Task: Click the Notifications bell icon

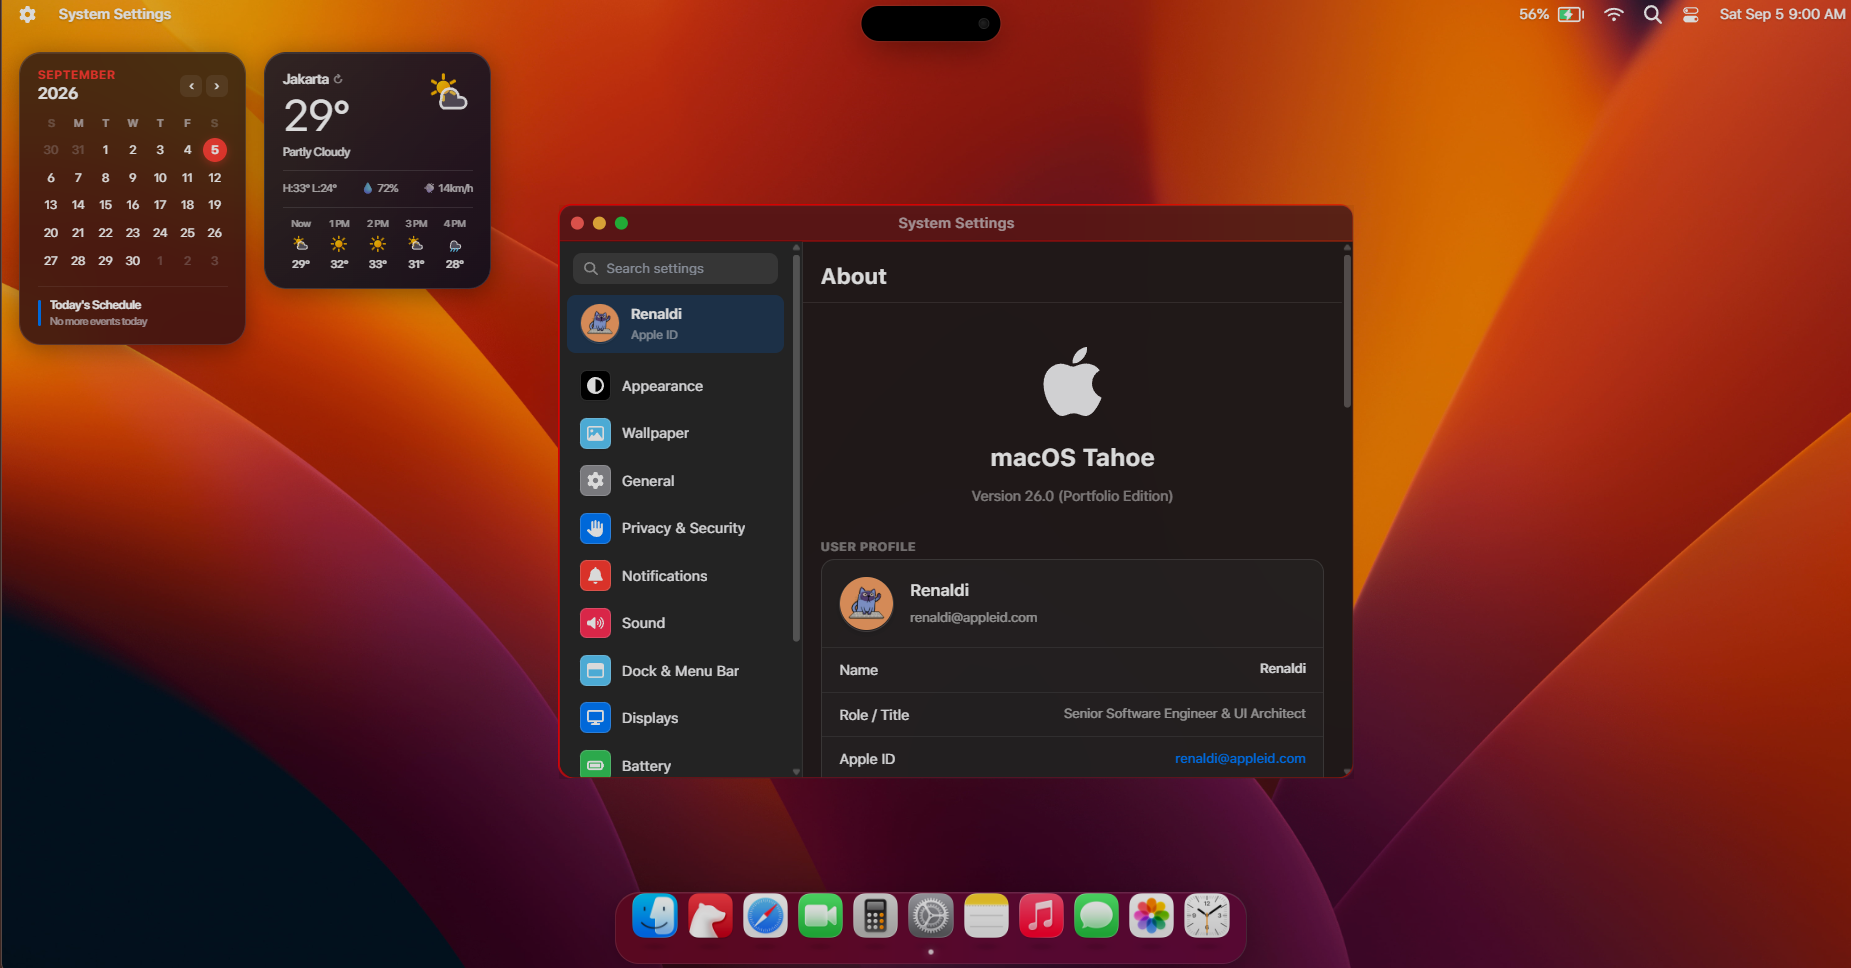Action: pyautogui.click(x=595, y=576)
